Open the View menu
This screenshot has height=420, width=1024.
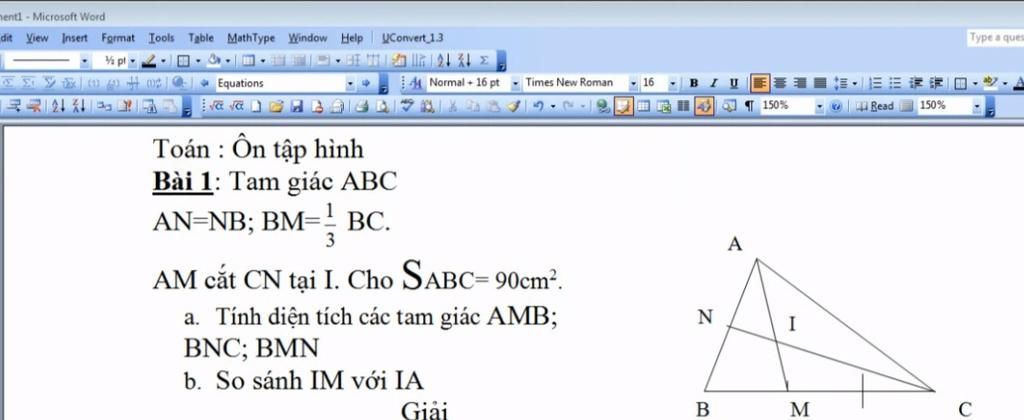[37, 38]
